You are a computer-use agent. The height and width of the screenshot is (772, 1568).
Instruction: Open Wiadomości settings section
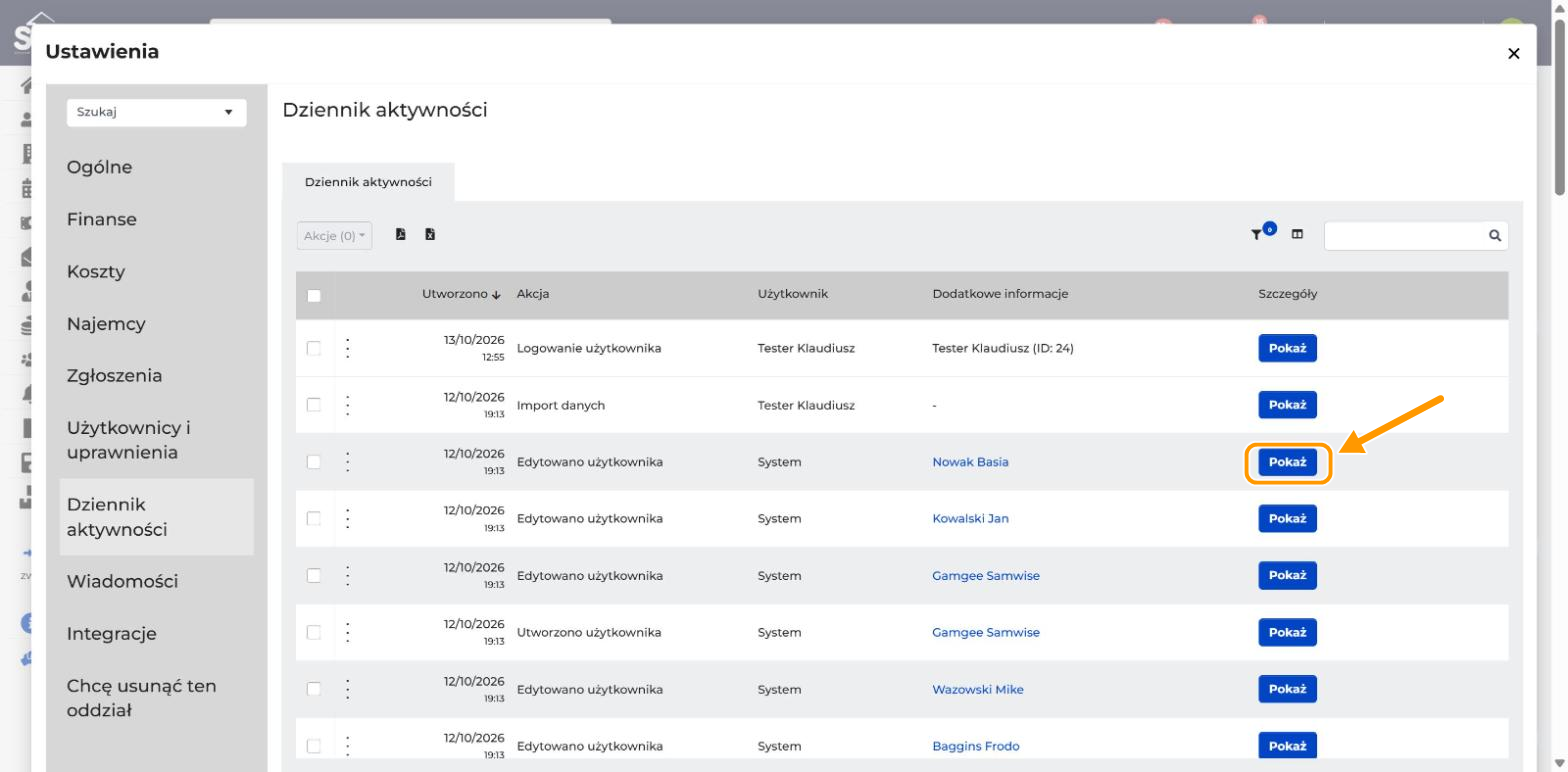pyautogui.click(x=122, y=581)
